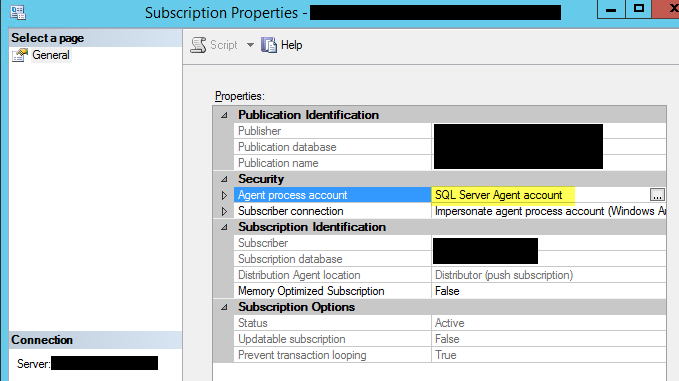Click the window system menu icon
Viewport: 679px width, 381px height.
click(x=18, y=13)
